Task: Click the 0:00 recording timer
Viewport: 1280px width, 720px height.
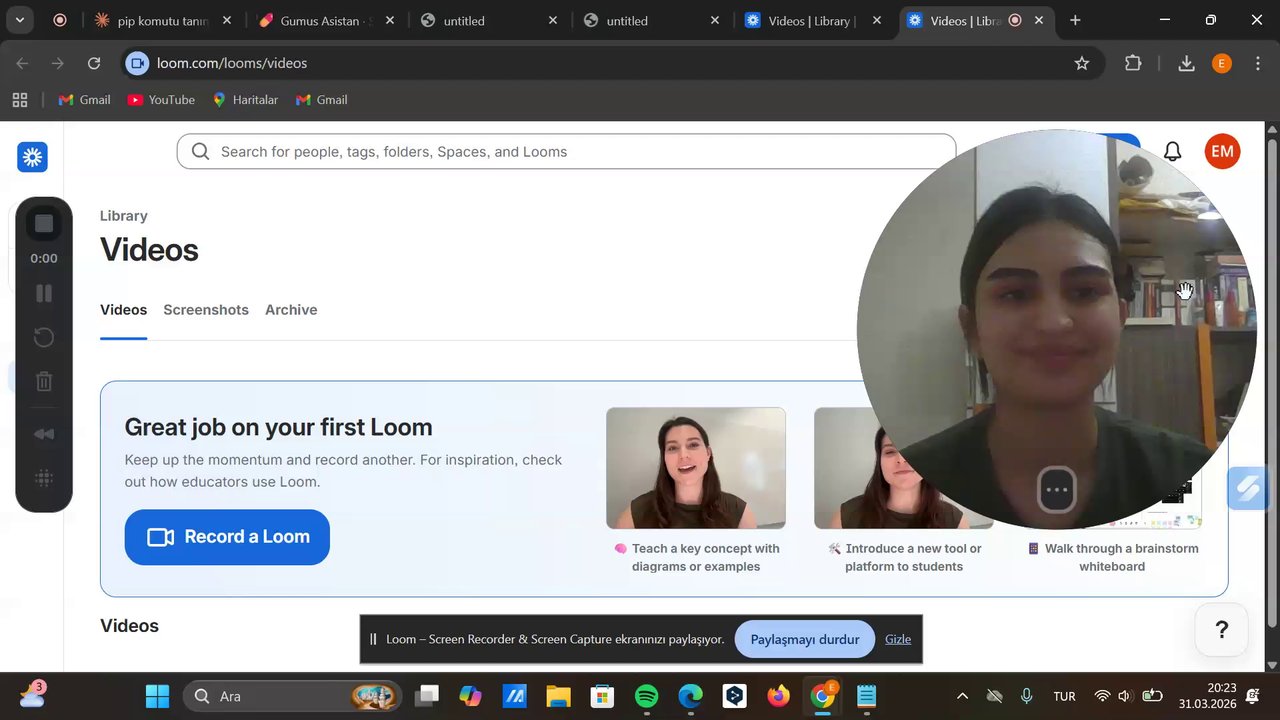Action: click(x=44, y=258)
